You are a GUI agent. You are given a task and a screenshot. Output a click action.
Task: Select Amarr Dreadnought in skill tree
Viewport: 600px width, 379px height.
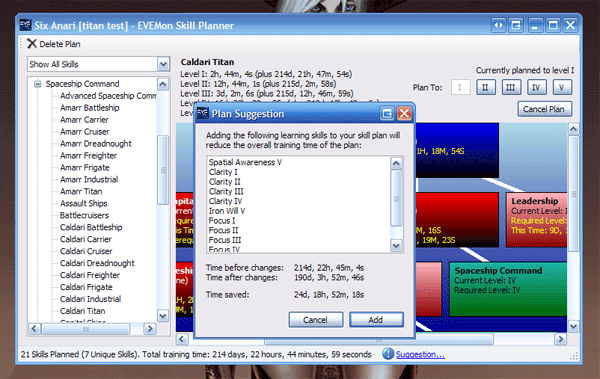pyautogui.click(x=96, y=144)
